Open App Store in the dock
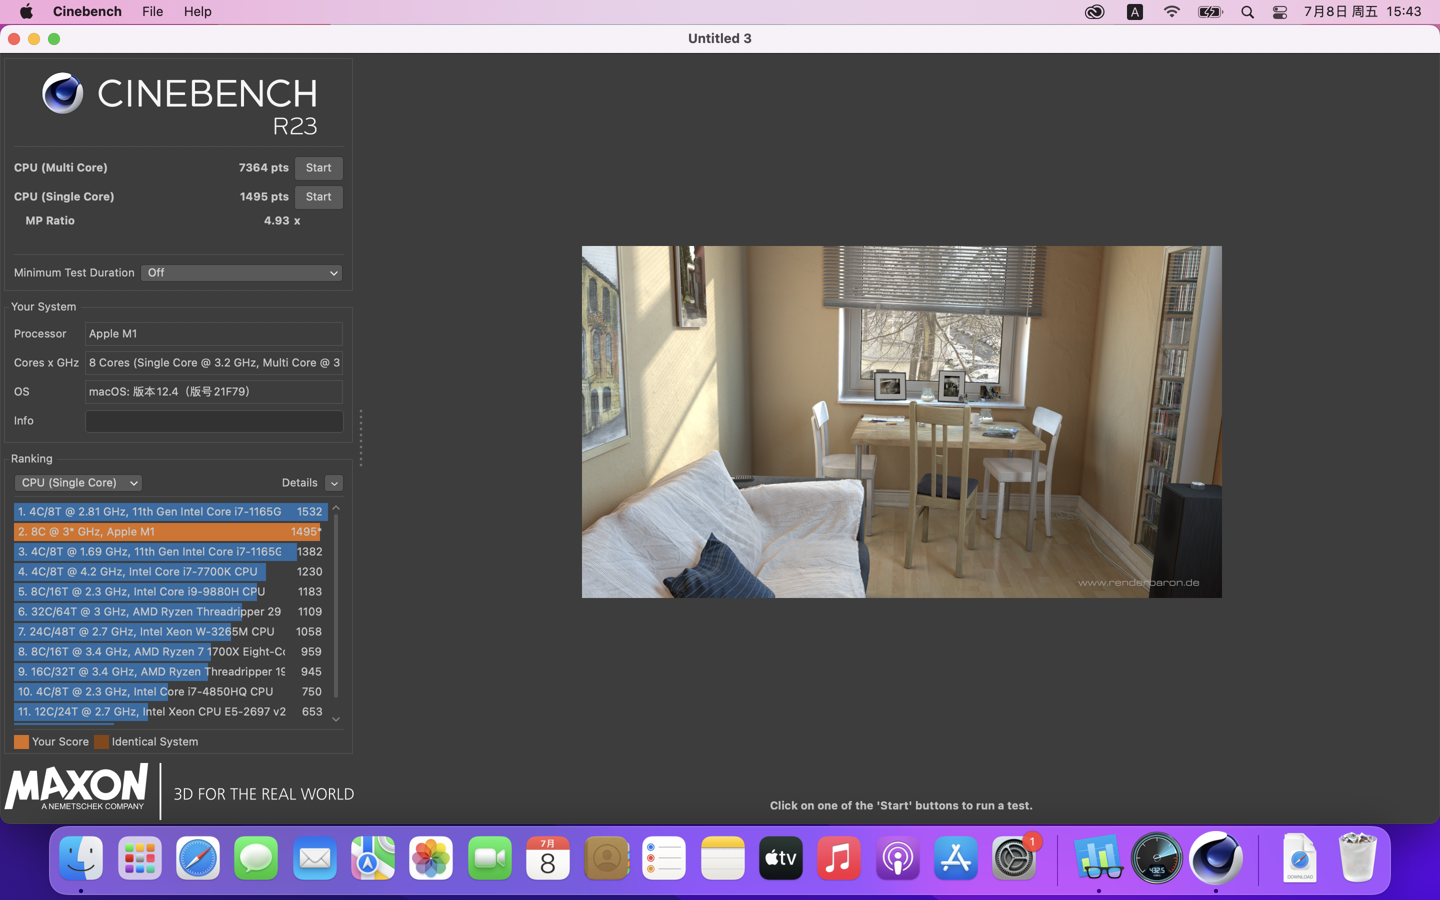This screenshot has height=900, width=1440. click(956, 858)
